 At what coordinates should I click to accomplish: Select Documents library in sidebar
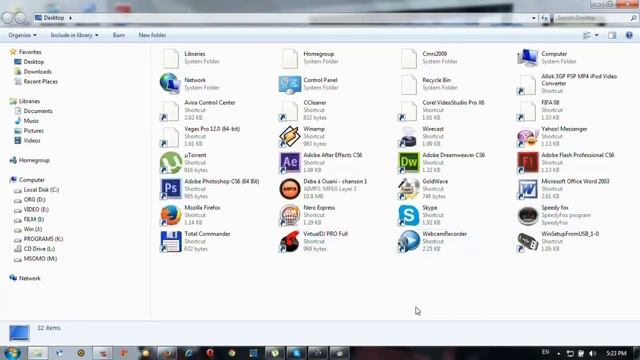38,111
